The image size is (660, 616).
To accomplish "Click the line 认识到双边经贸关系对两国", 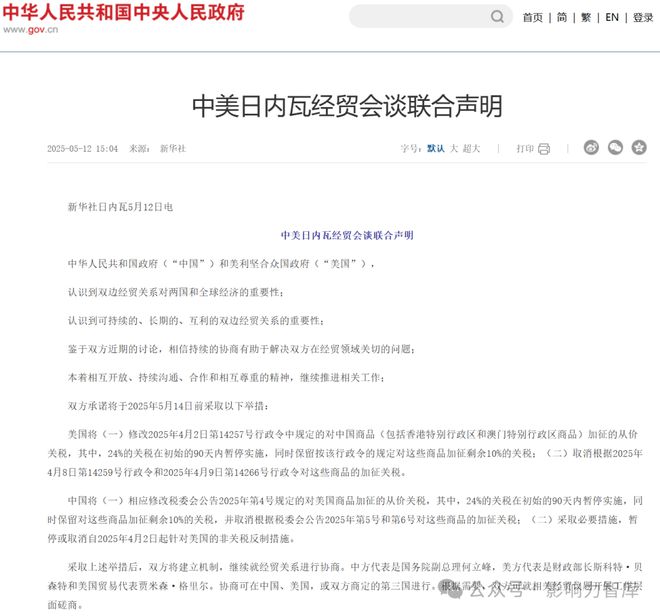I will point(176,292).
